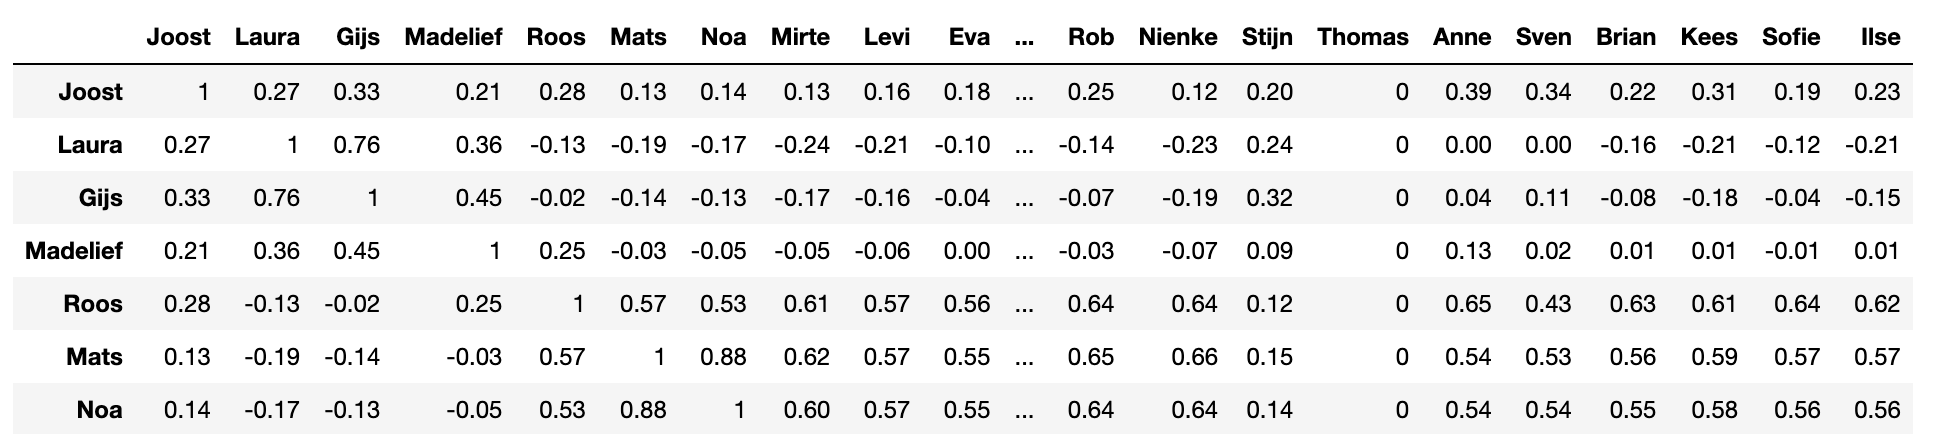This screenshot has width=1944, height=434.
Task: Select the 0.45 cell in Gijs row
Action: pyautogui.click(x=478, y=198)
